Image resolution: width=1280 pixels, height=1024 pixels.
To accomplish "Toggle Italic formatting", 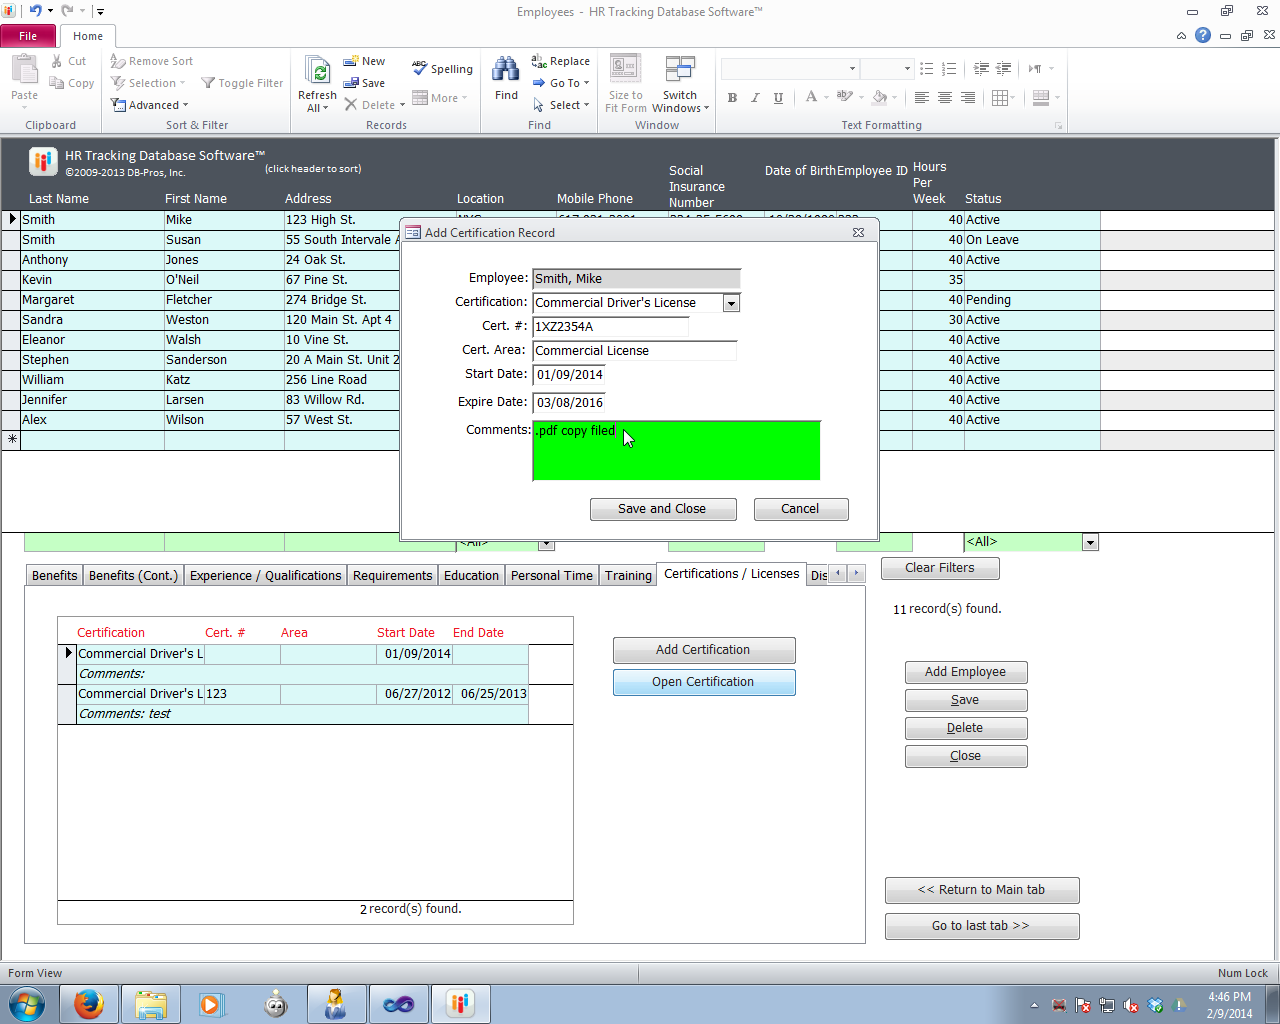I will pos(755,97).
